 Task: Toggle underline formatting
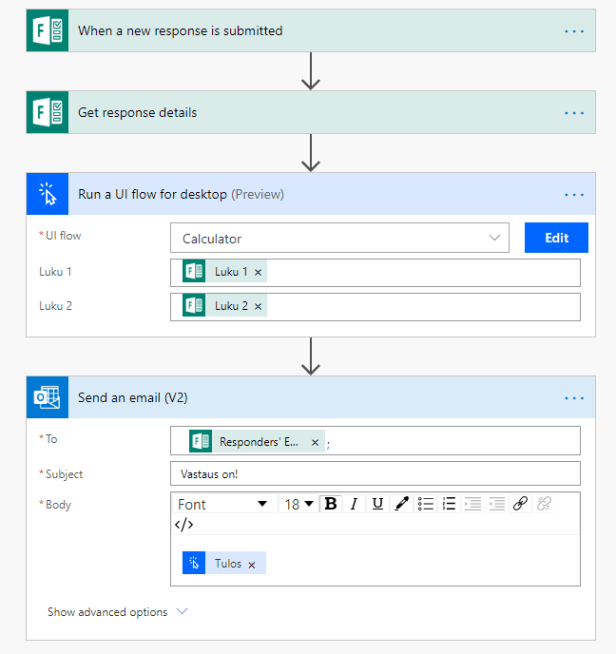(x=378, y=504)
